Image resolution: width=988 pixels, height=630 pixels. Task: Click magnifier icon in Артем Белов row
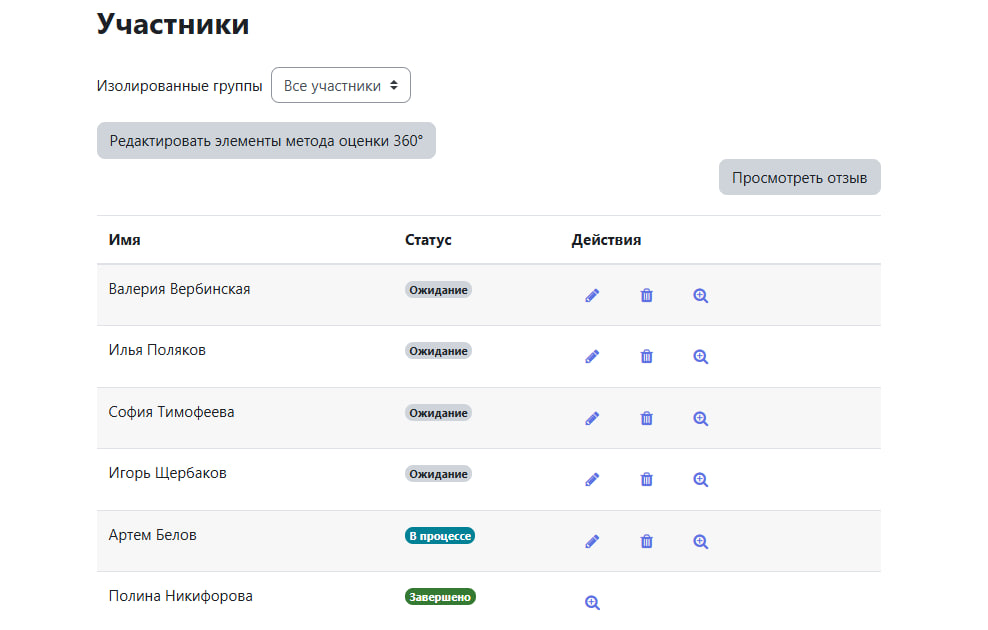point(700,542)
